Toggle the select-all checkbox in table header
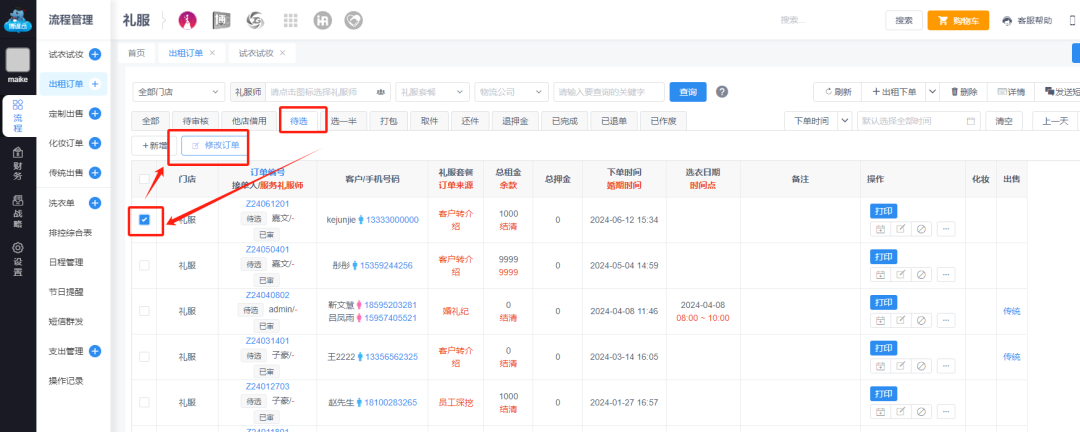Viewport: 1080px width, 432px height. click(x=144, y=179)
